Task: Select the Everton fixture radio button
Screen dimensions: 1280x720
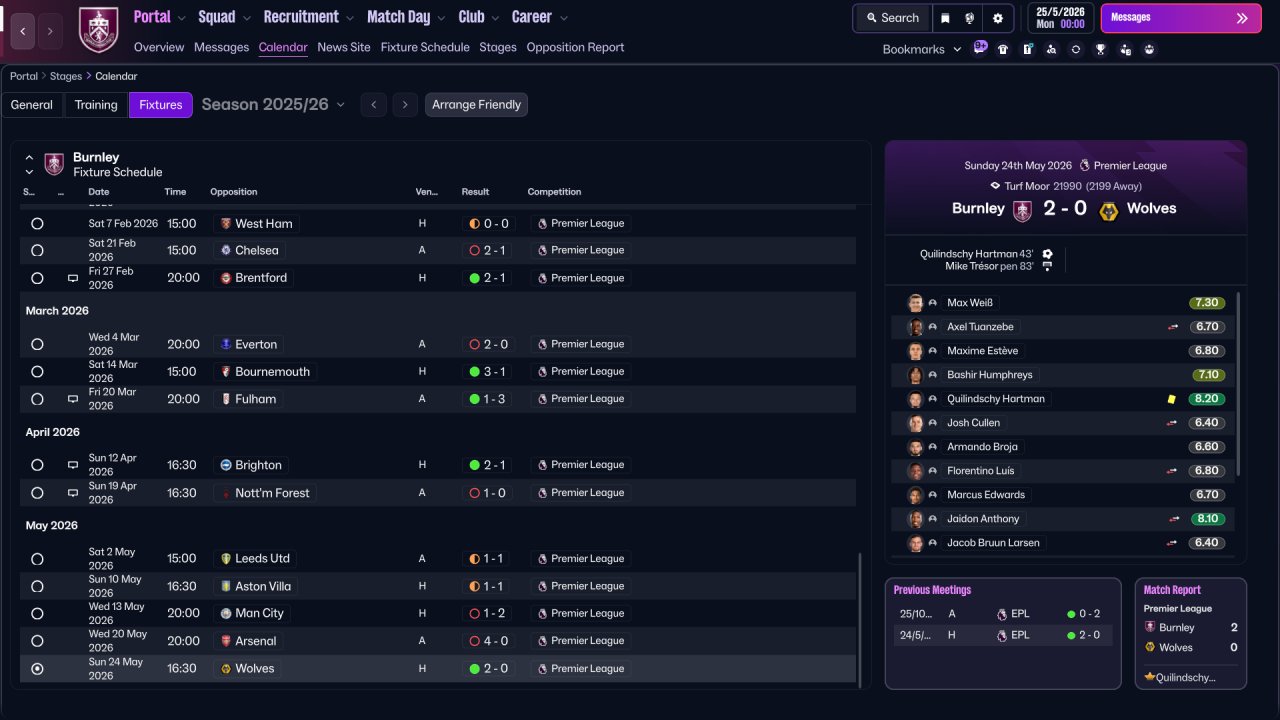Action: click(x=37, y=344)
